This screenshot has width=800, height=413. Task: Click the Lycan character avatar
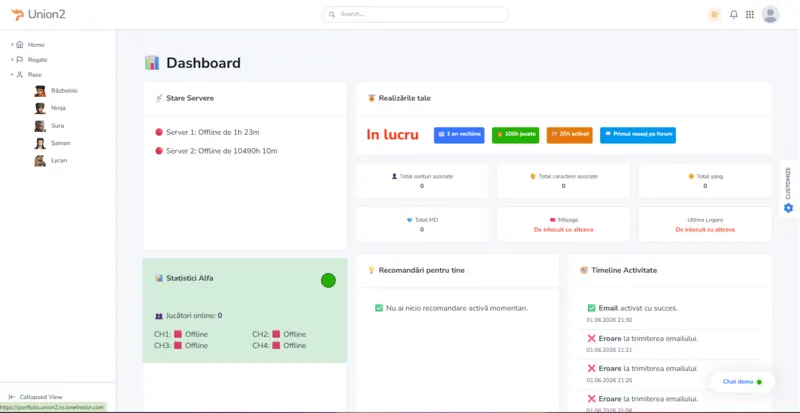40,161
